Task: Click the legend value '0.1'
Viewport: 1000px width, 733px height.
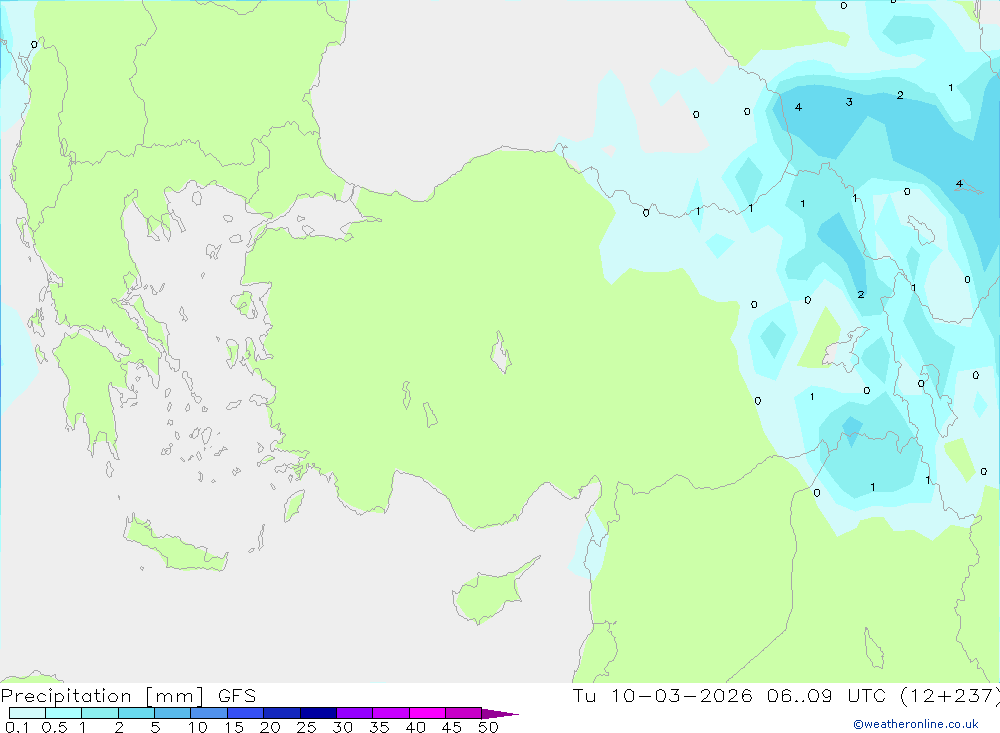Action: point(17,727)
